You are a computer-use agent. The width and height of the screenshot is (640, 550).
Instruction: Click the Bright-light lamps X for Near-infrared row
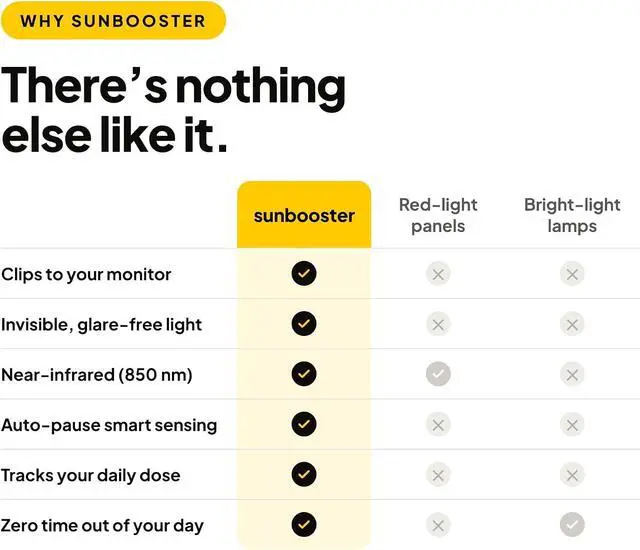pos(572,375)
